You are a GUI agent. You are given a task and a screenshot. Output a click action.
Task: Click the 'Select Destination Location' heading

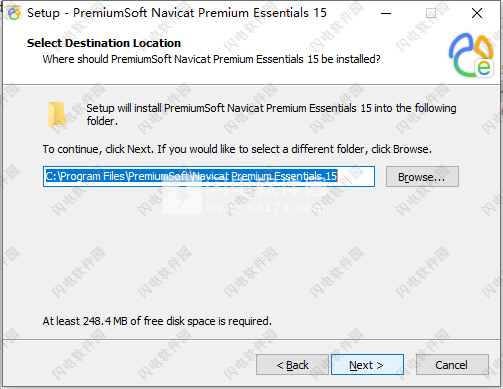click(x=104, y=43)
